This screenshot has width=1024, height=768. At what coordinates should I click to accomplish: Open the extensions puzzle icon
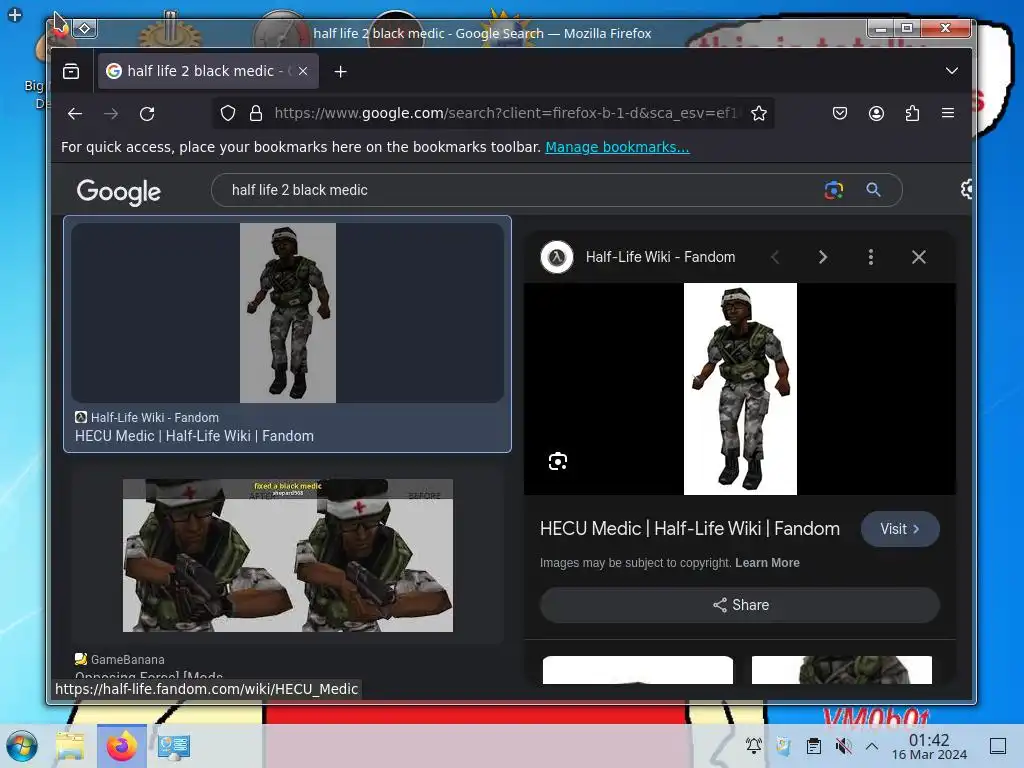tap(912, 114)
